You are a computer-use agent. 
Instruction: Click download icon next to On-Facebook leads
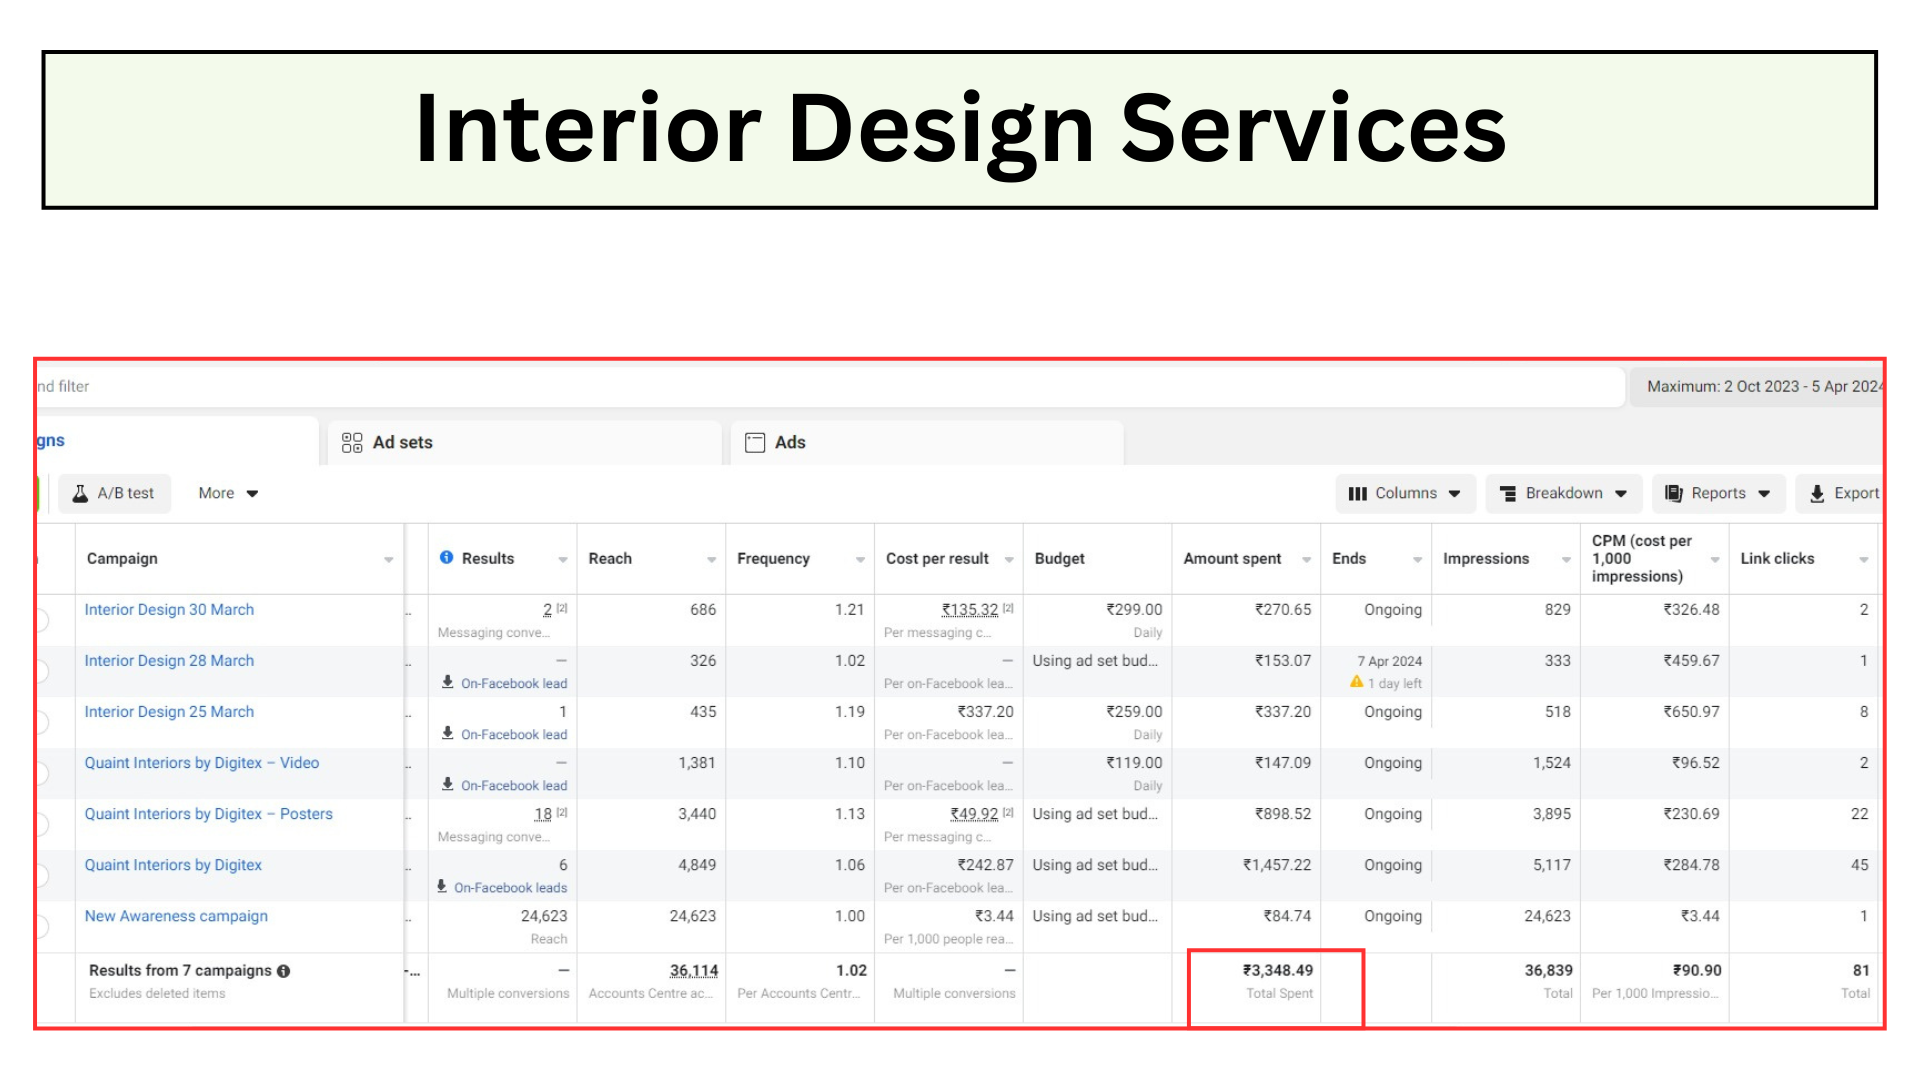click(x=442, y=886)
